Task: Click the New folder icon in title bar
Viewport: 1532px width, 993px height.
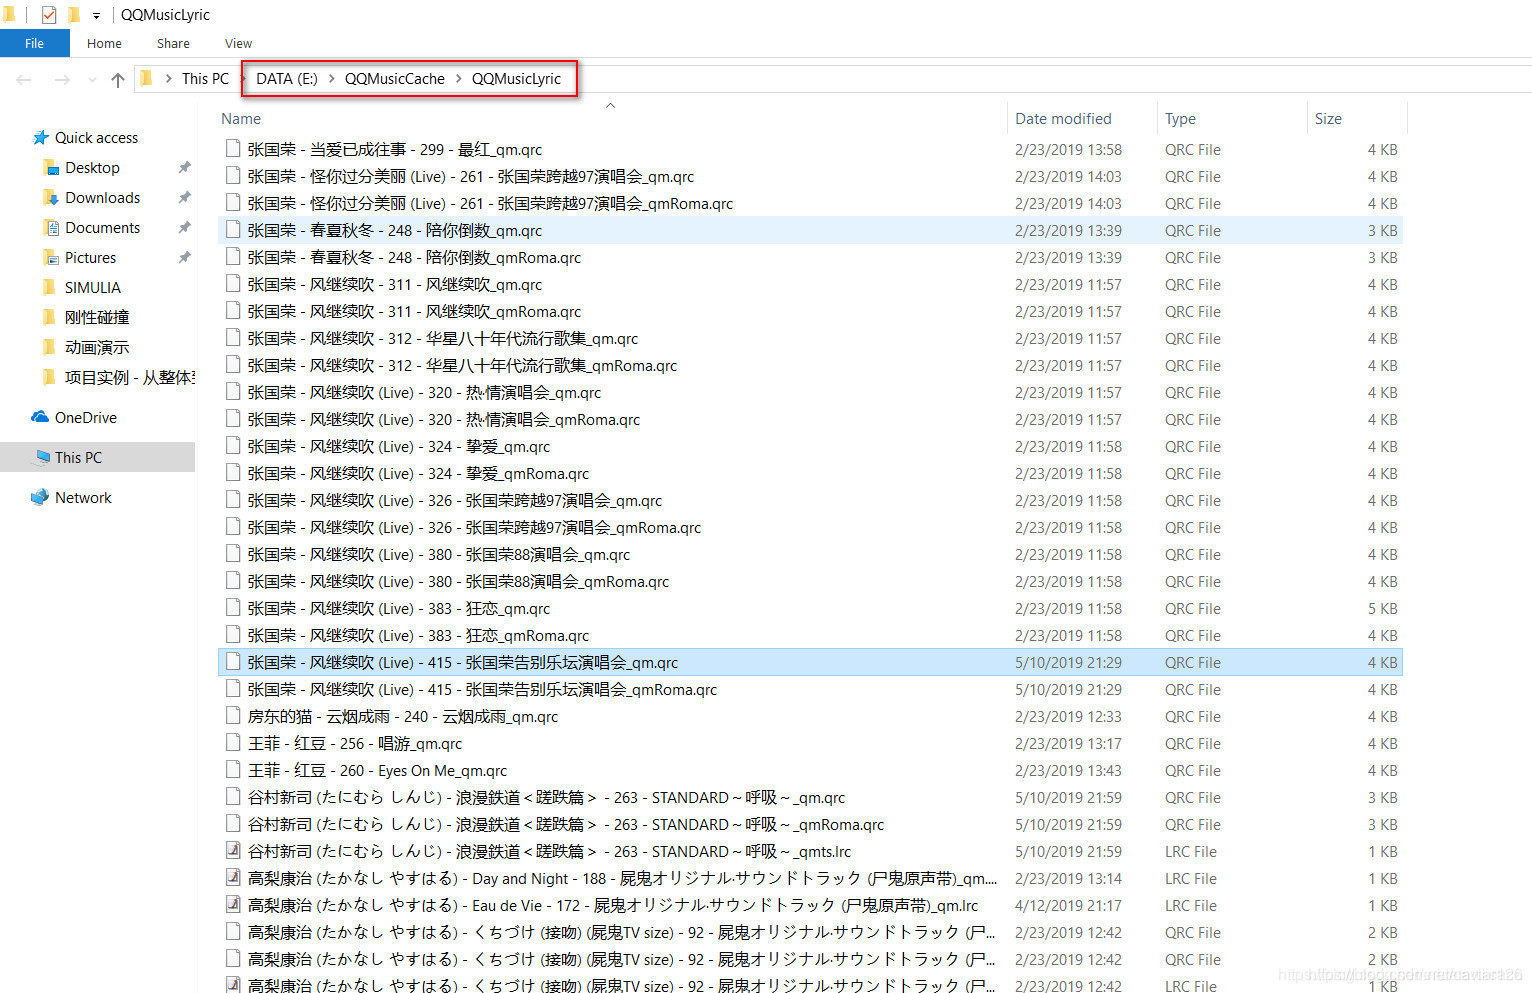Action: pos(74,15)
